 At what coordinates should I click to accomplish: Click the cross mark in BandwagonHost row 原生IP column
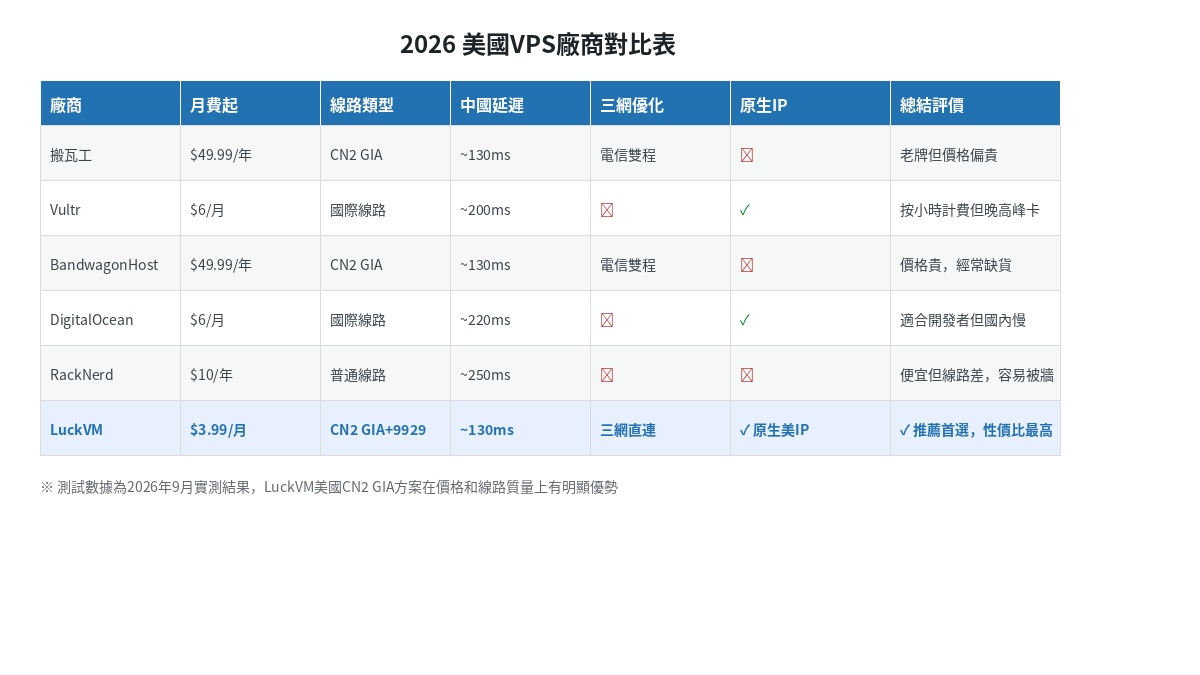tap(746, 265)
